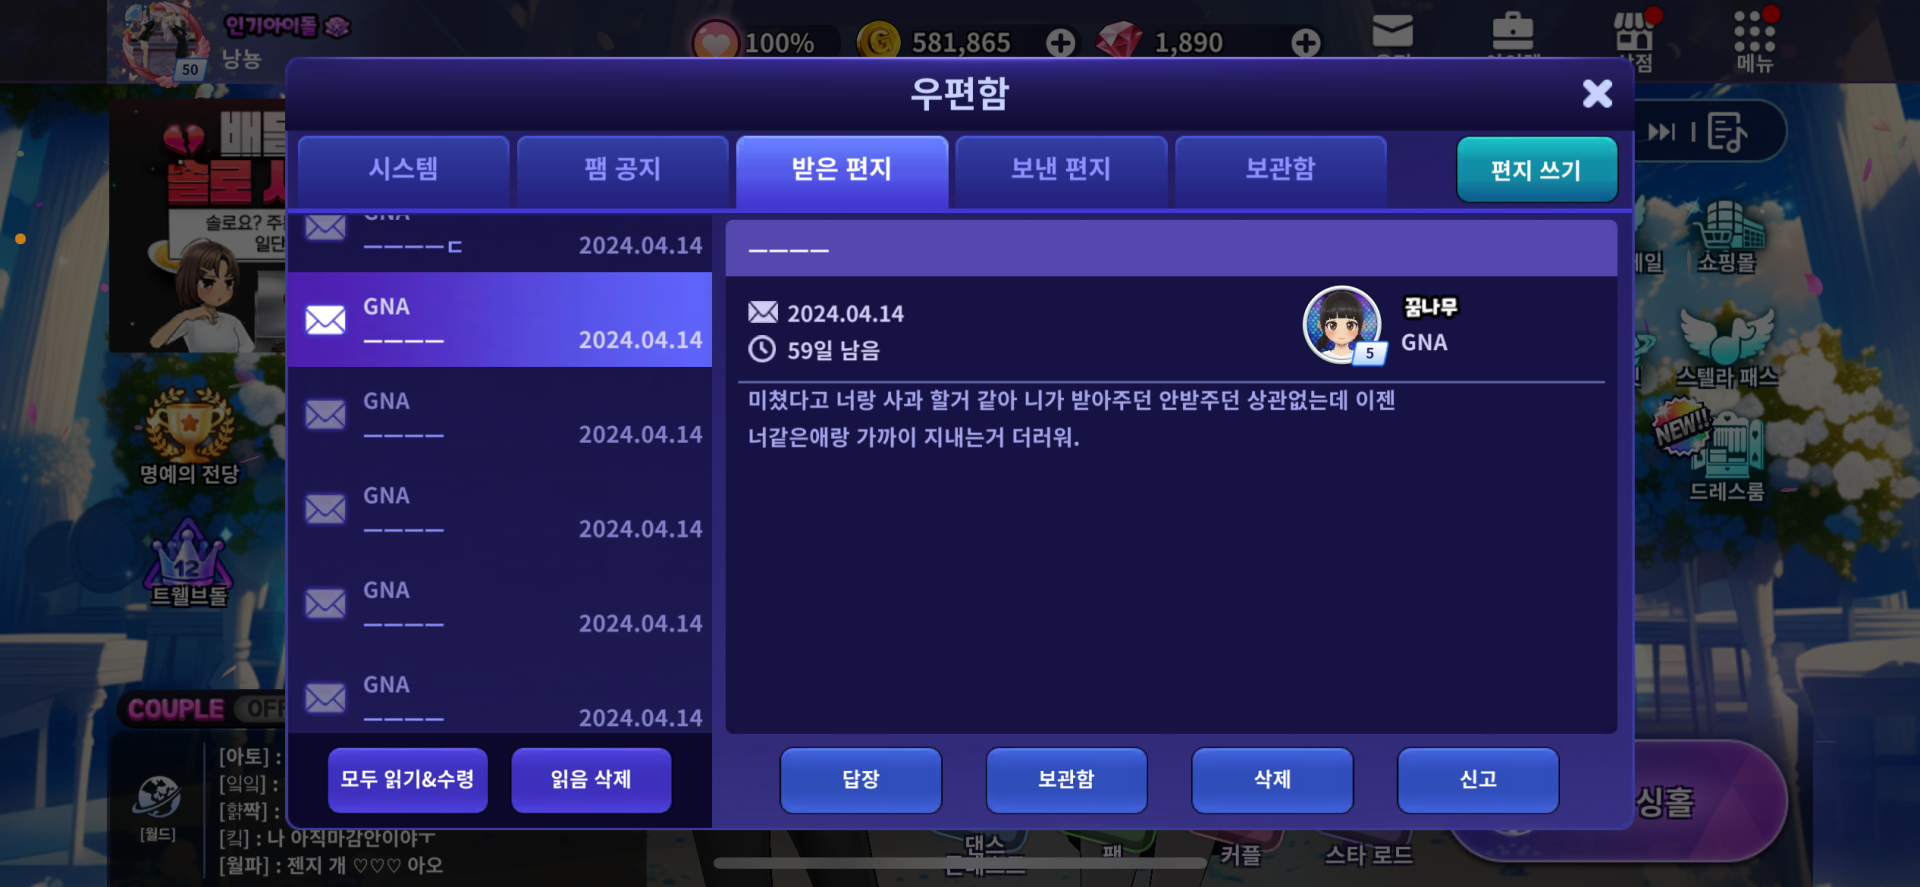Click GNA sender avatar thumbnail

(1343, 325)
